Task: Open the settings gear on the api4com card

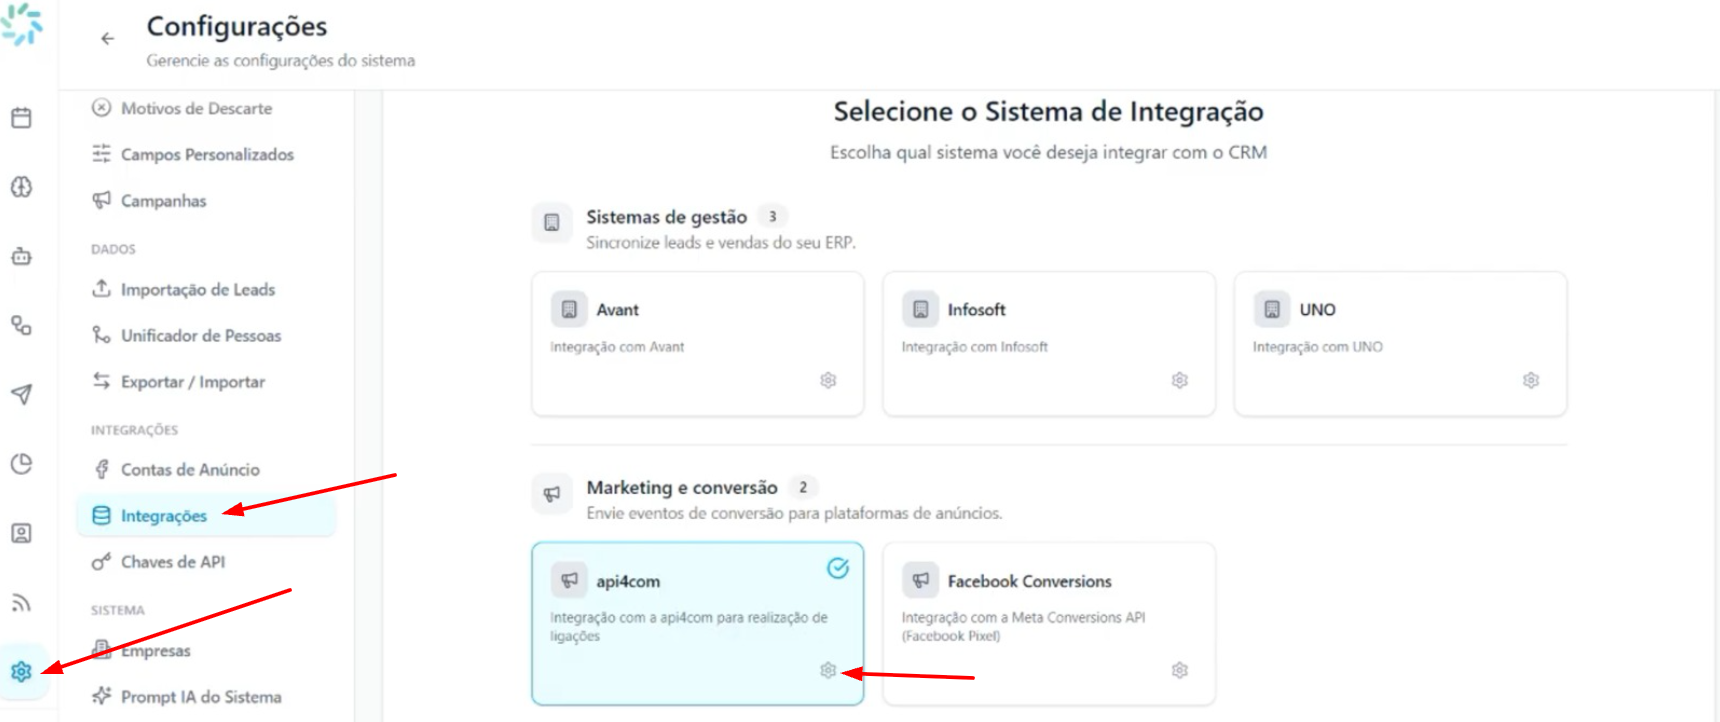Action: coord(828,670)
